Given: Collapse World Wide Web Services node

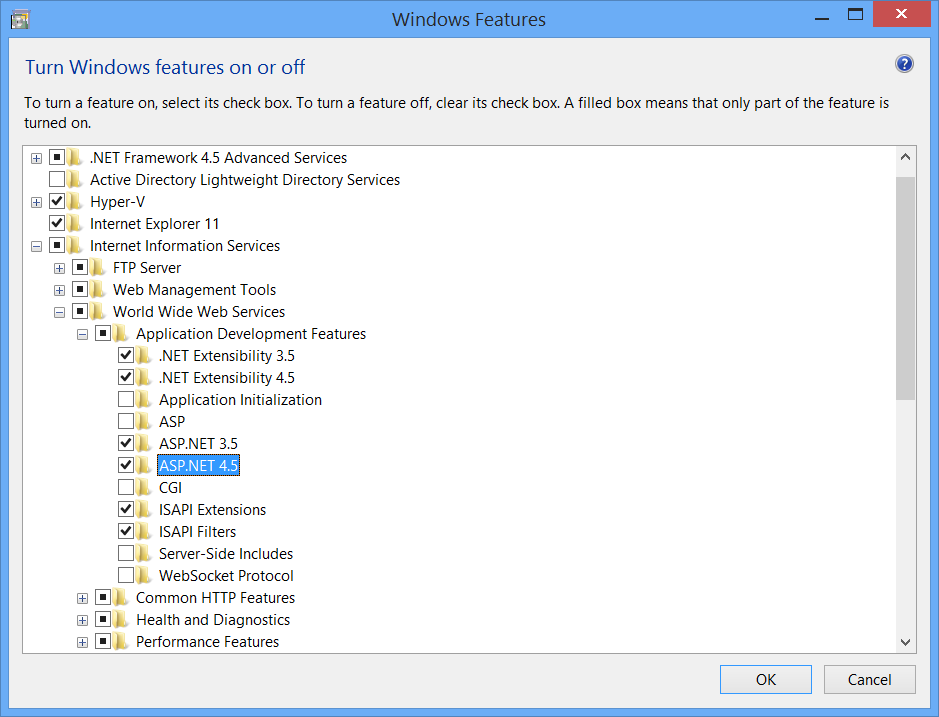Looking at the screenshot, I should [x=59, y=313].
